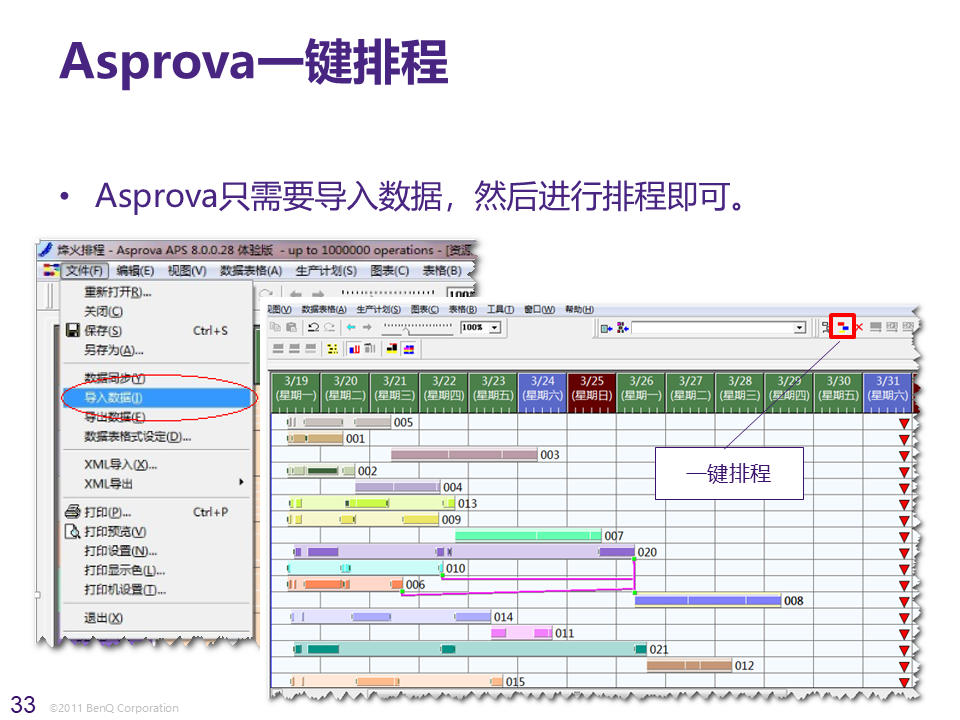960x720 pixels.
Task: Click the 3/28 (星期三) date header
Action: [740, 390]
